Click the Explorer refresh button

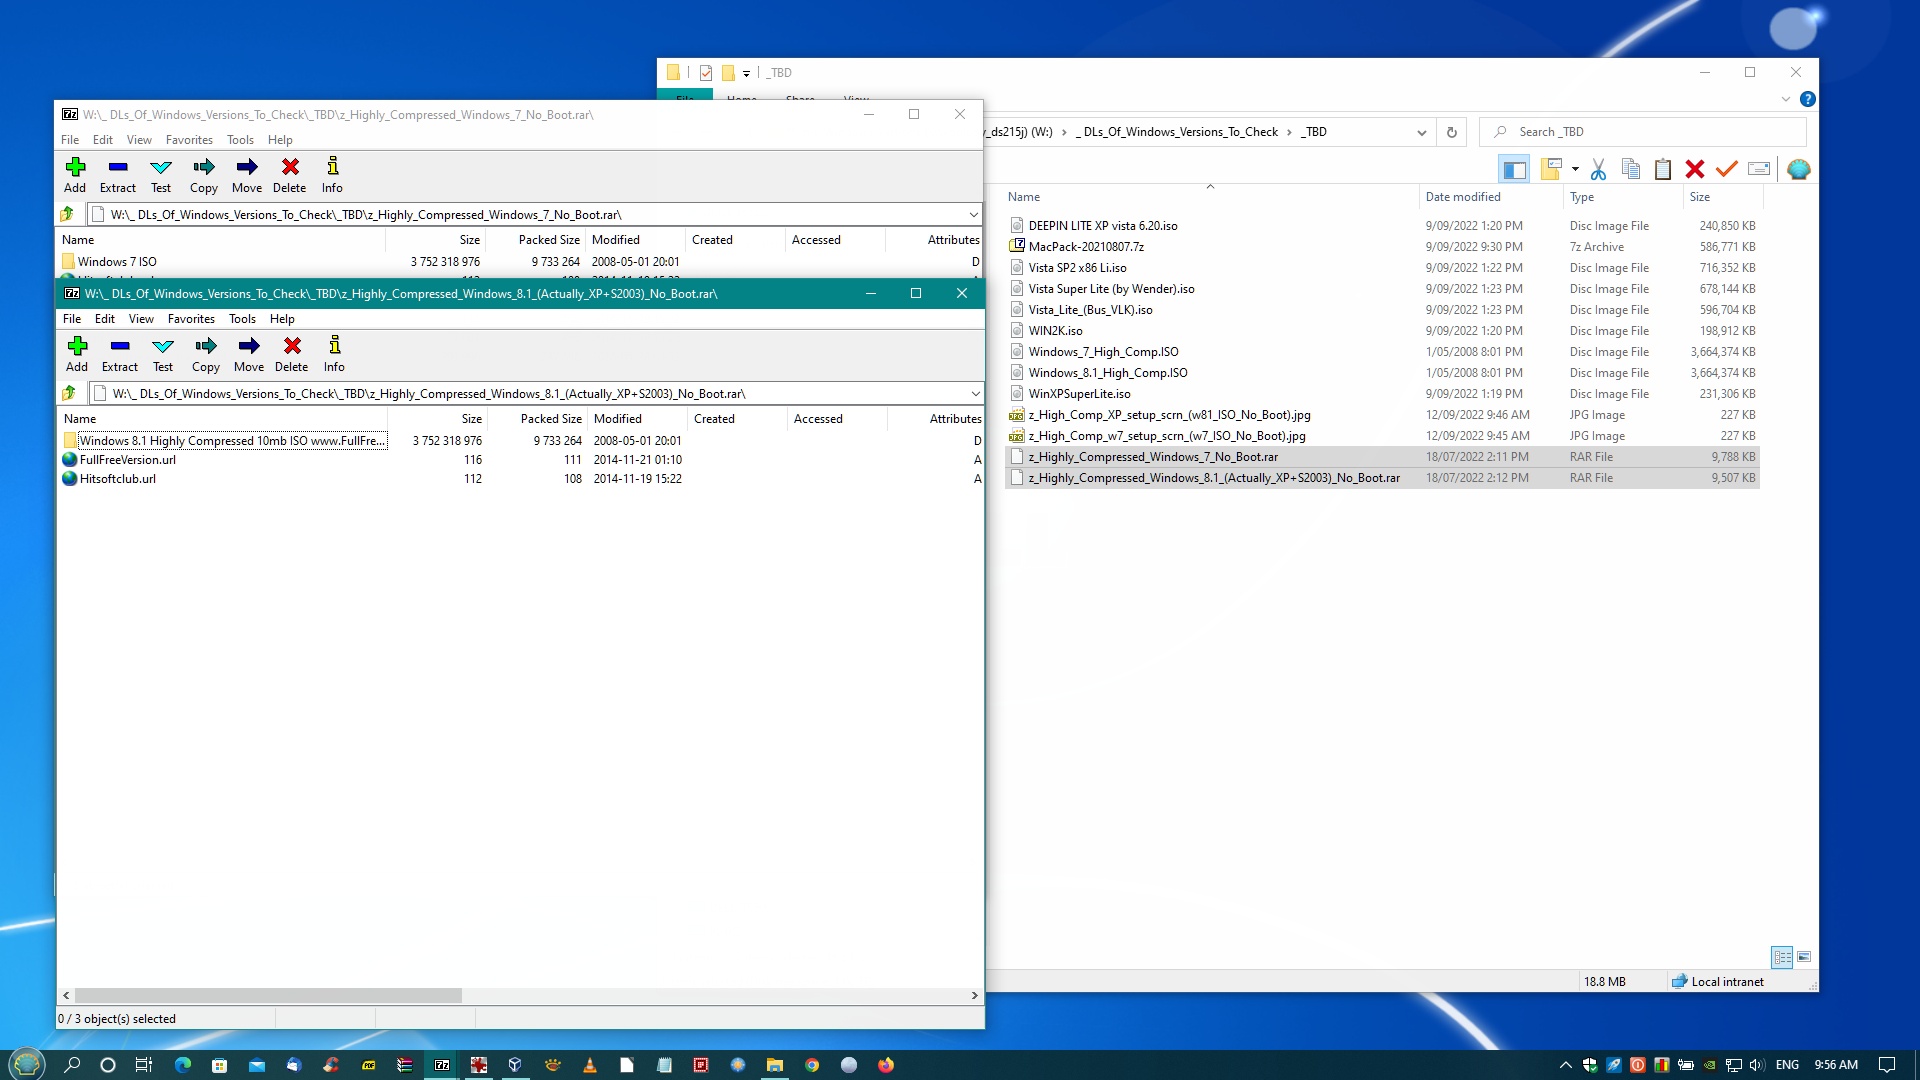click(x=1452, y=132)
